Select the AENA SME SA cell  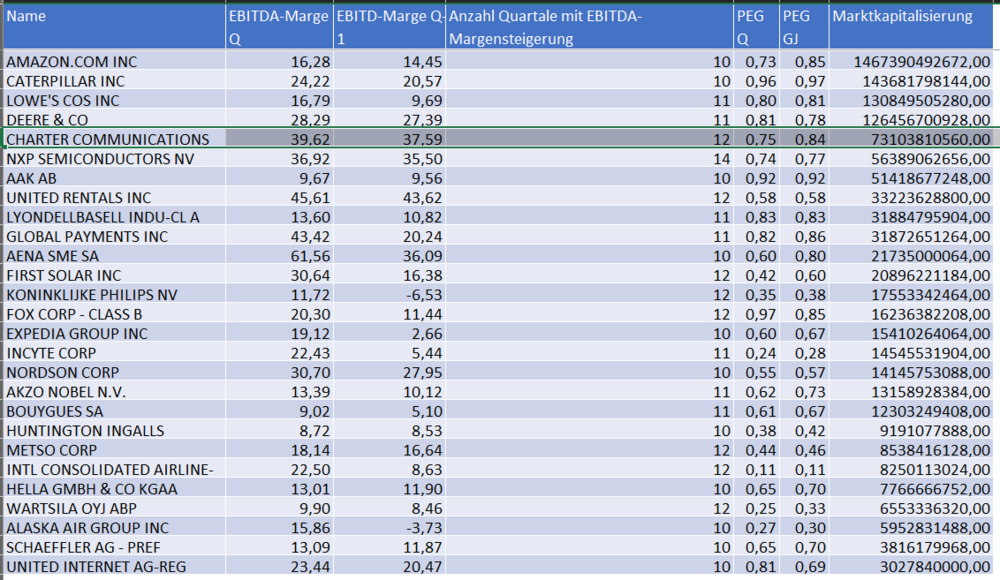point(114,256)
